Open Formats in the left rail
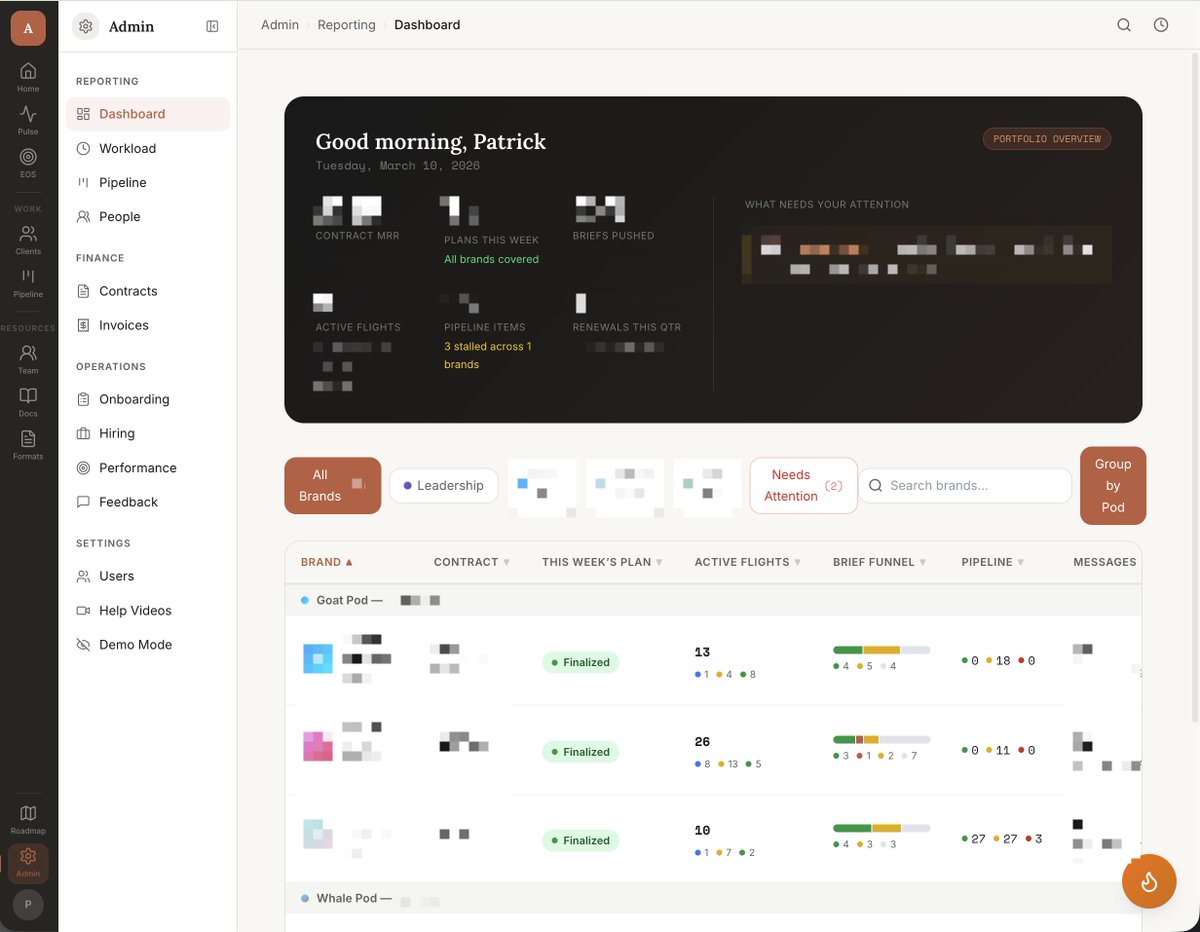The image size is (1200, 932). coord(28,445)
